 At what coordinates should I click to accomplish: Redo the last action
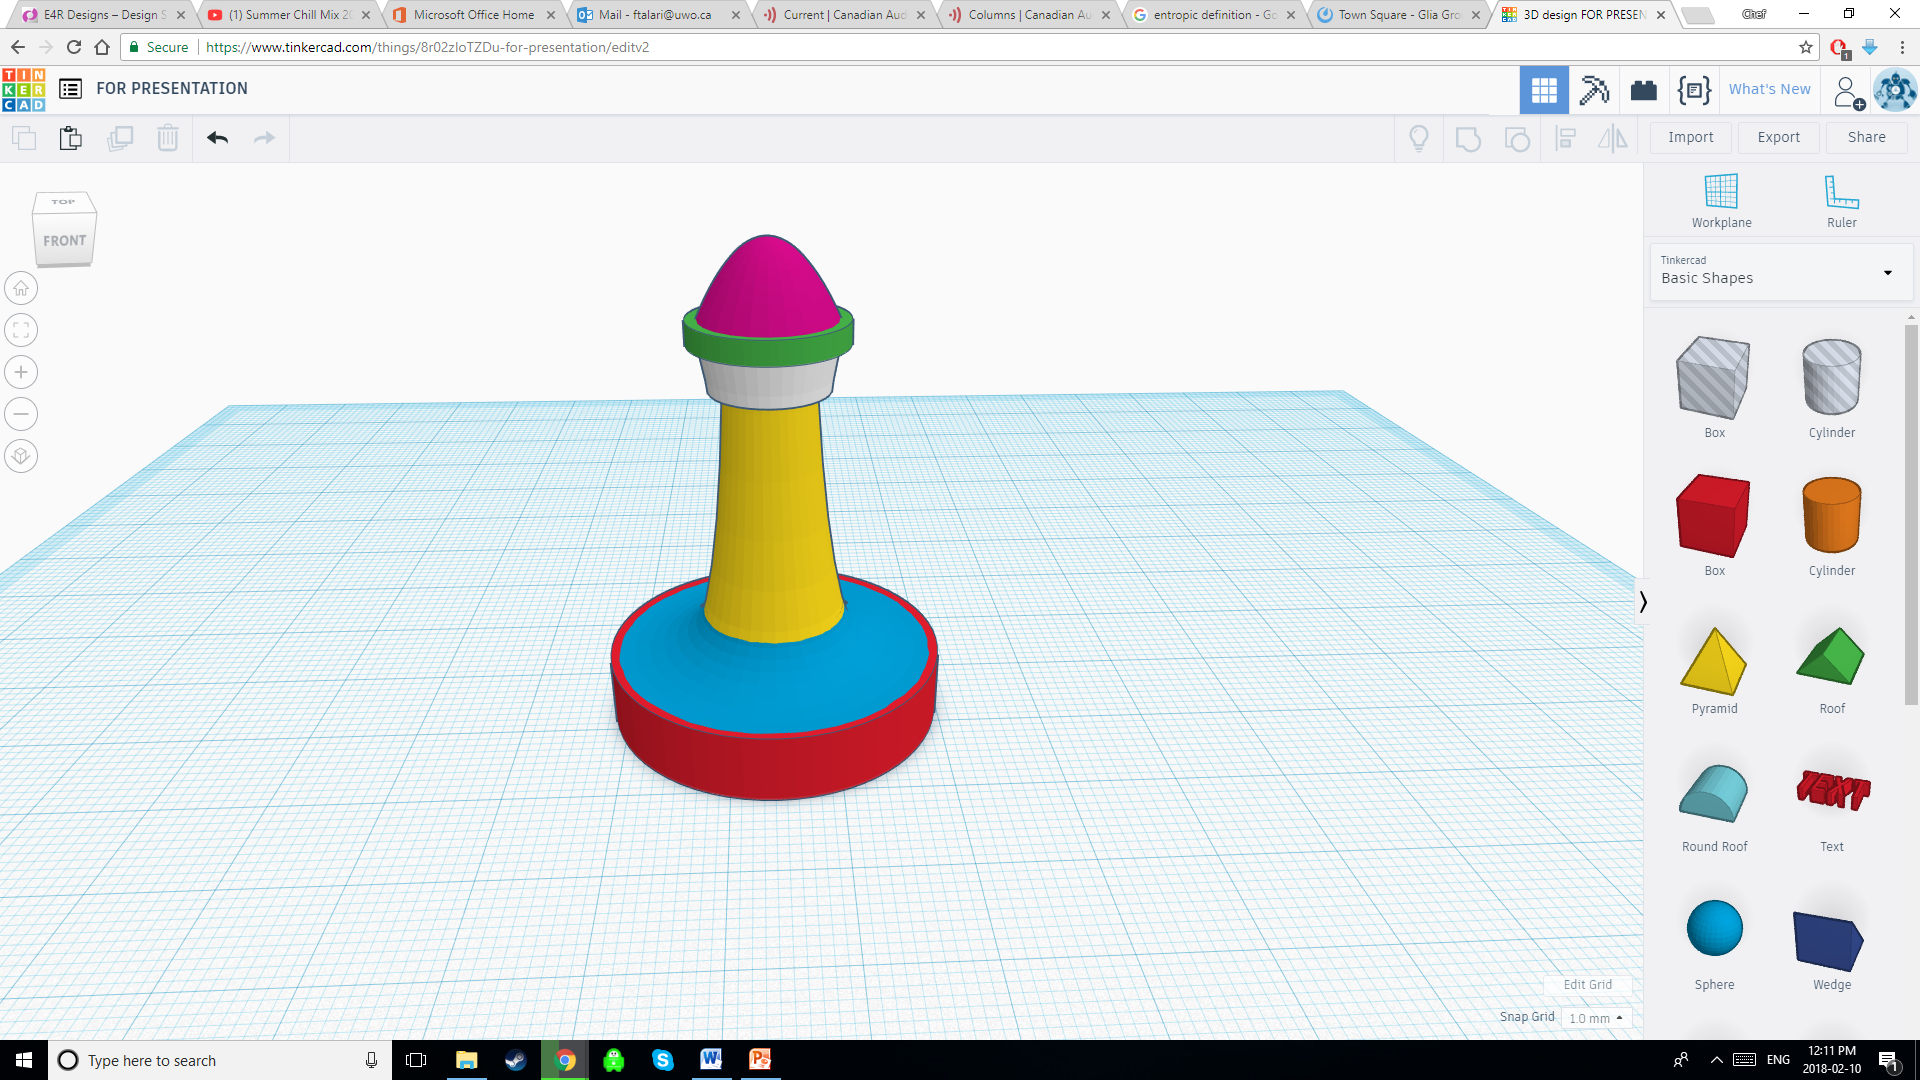click(264, 138)
